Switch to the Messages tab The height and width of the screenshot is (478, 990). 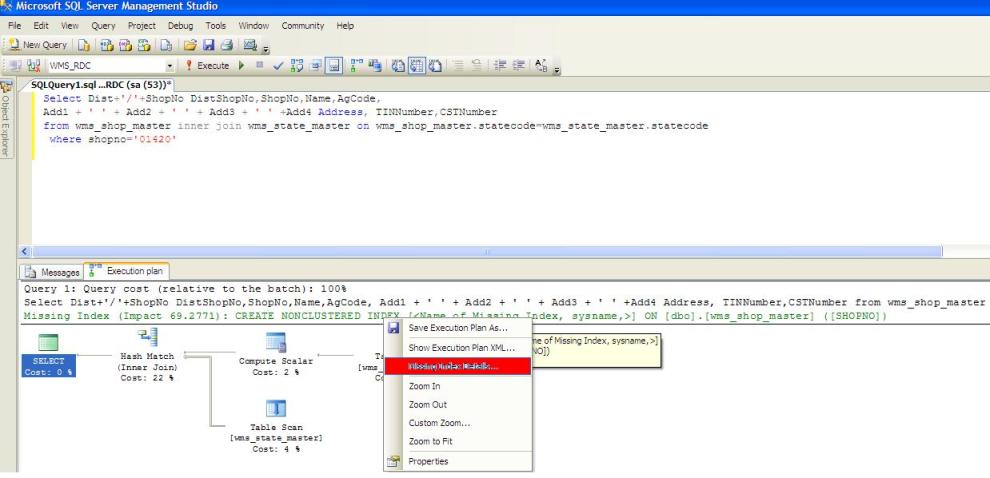click(x=52, y=272)
